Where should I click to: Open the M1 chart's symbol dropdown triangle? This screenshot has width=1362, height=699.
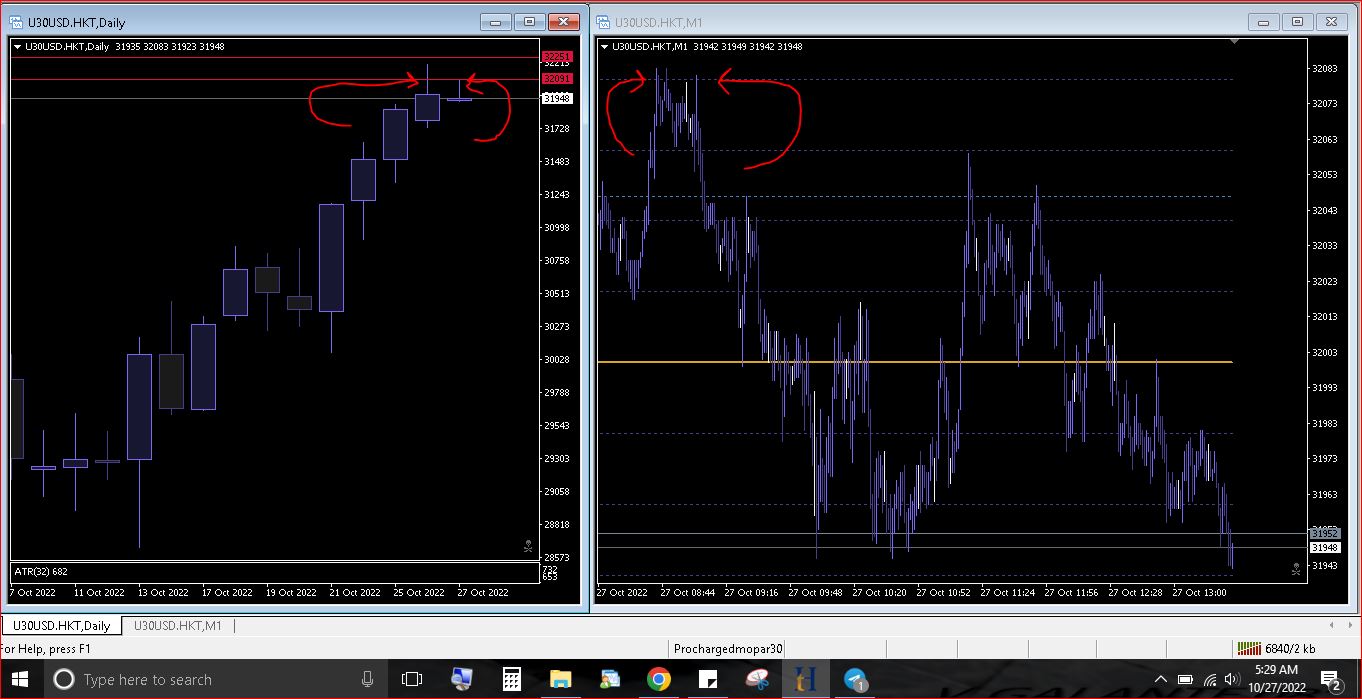(604, 46)
